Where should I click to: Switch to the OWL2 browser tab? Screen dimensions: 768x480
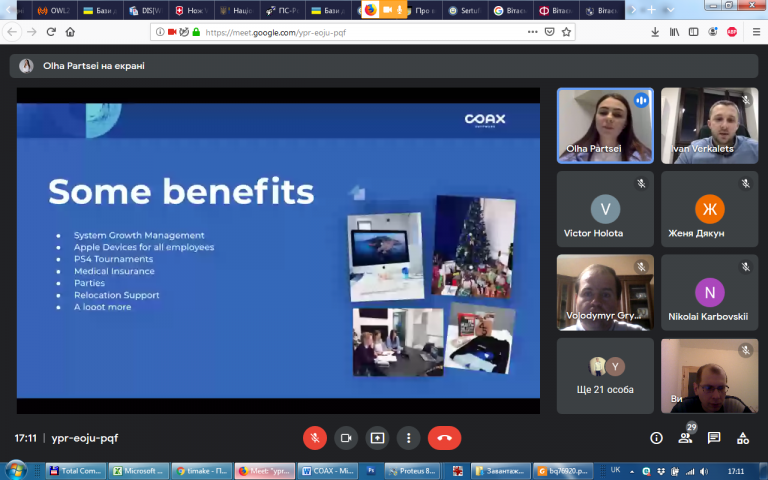pos(54,10)
